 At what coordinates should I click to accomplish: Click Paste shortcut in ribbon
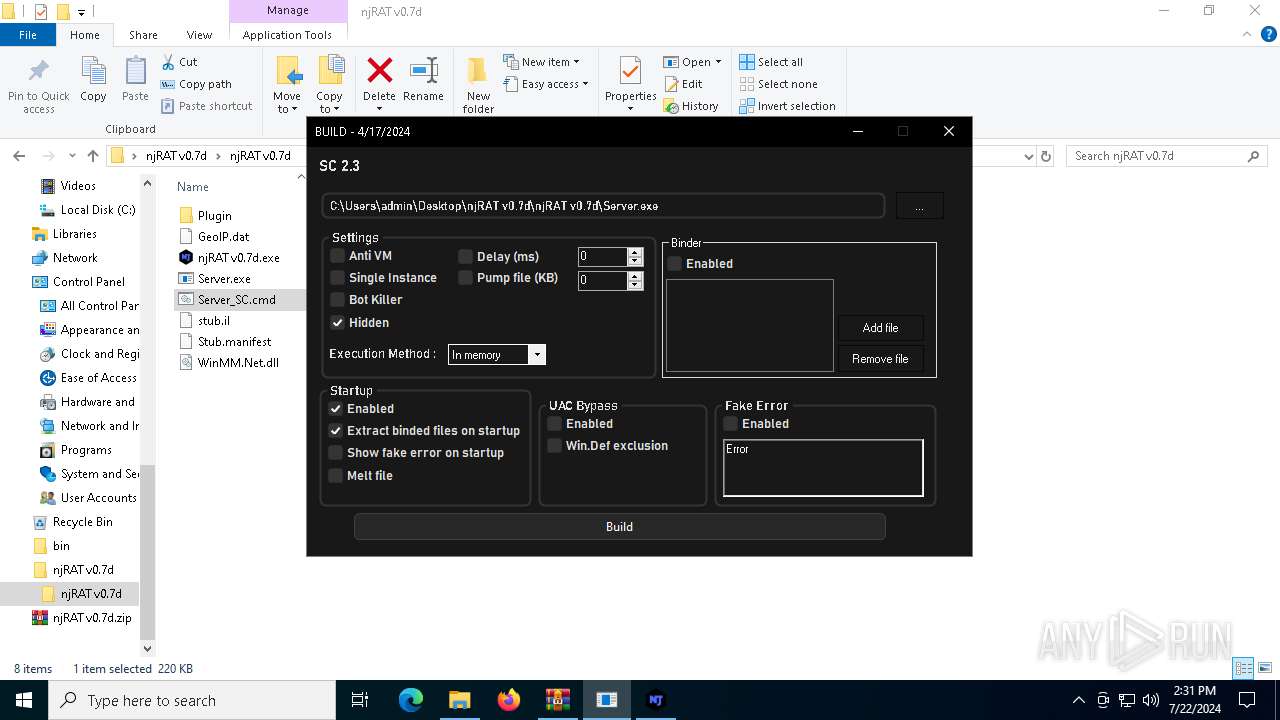coord(206,106)
